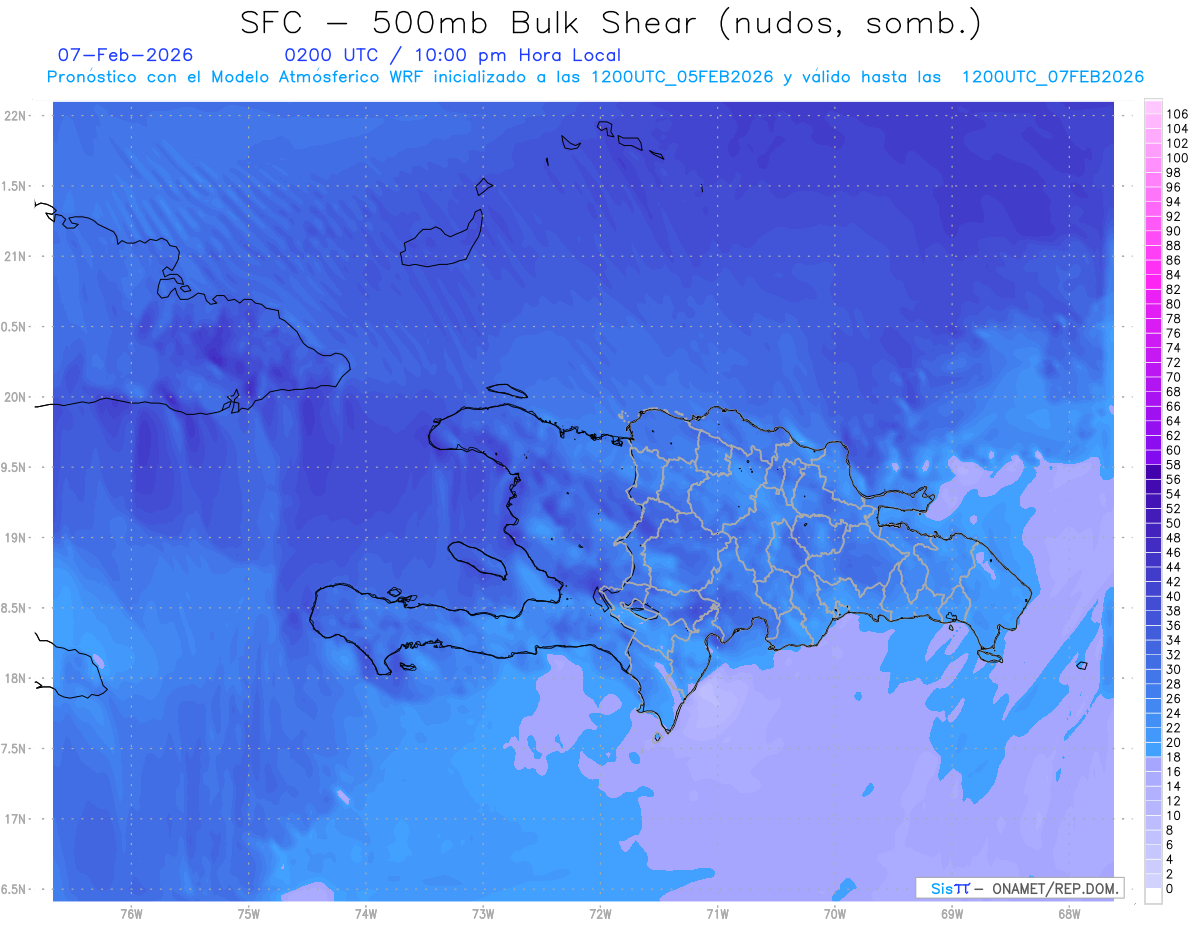Click the '28' value on the color scale

pos(1173,684)
